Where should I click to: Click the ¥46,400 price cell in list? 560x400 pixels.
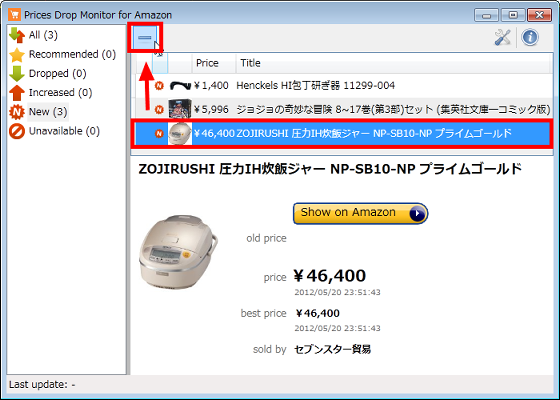(x=214, y=134)
